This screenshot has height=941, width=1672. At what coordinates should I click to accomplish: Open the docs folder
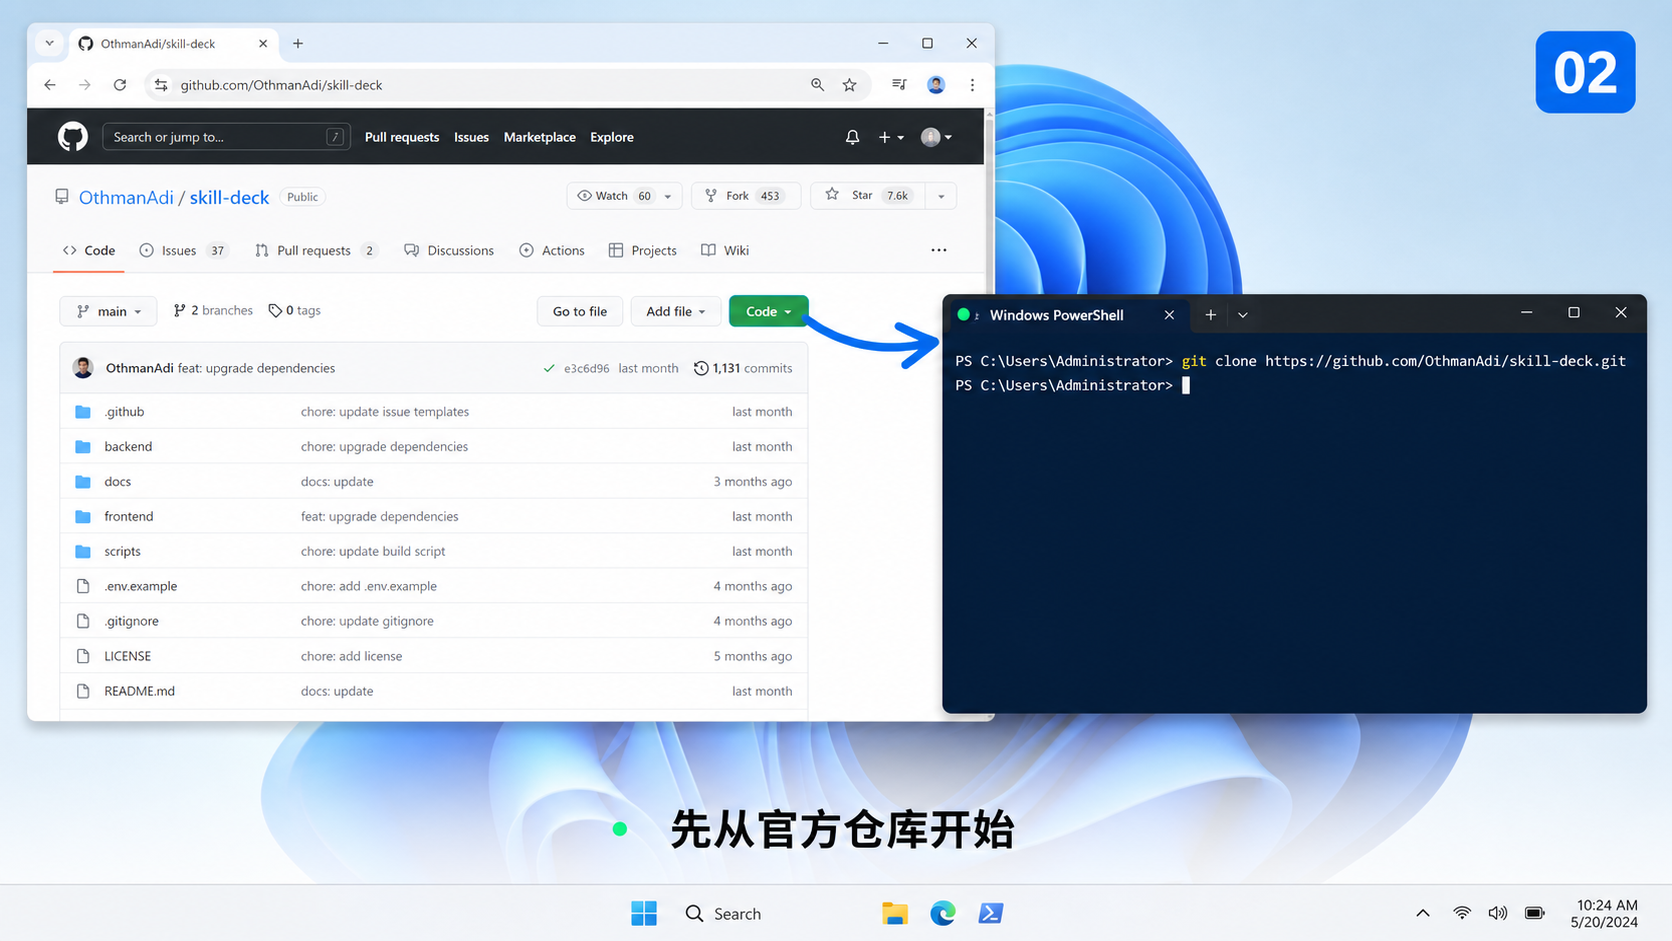pyautogui.click(x=117, y=481)
